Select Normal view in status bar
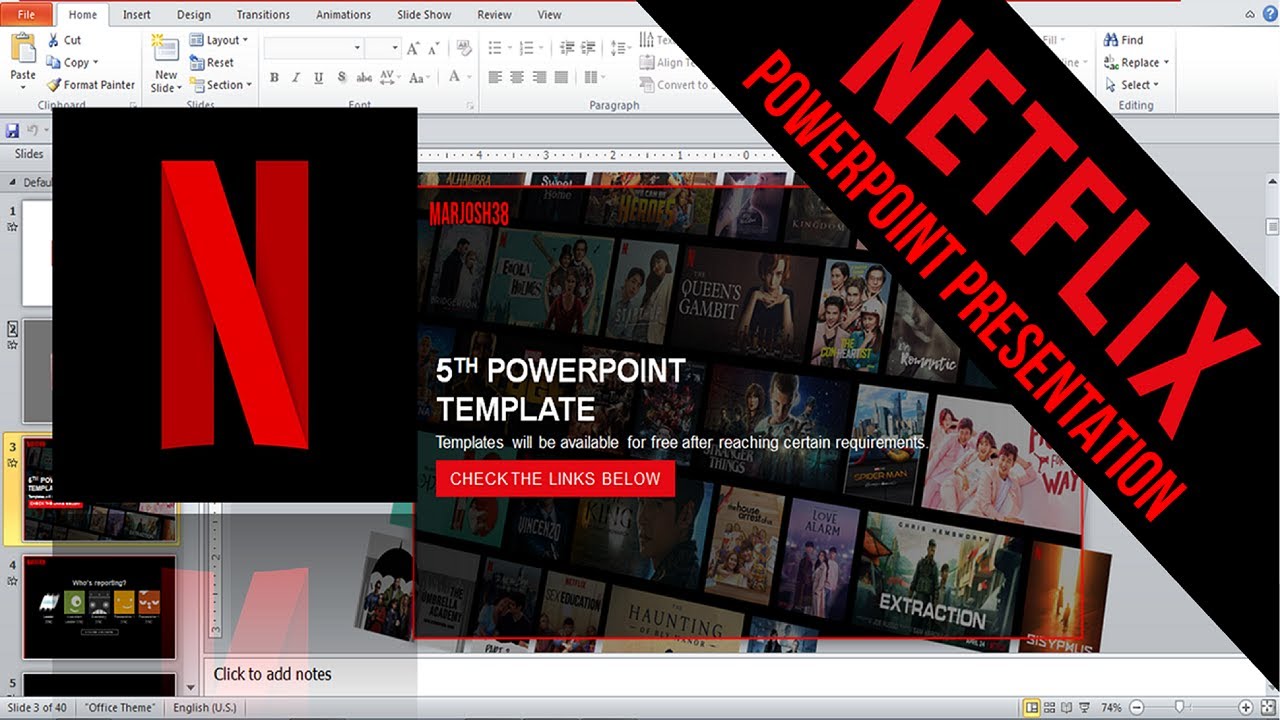 point(1032,708)
